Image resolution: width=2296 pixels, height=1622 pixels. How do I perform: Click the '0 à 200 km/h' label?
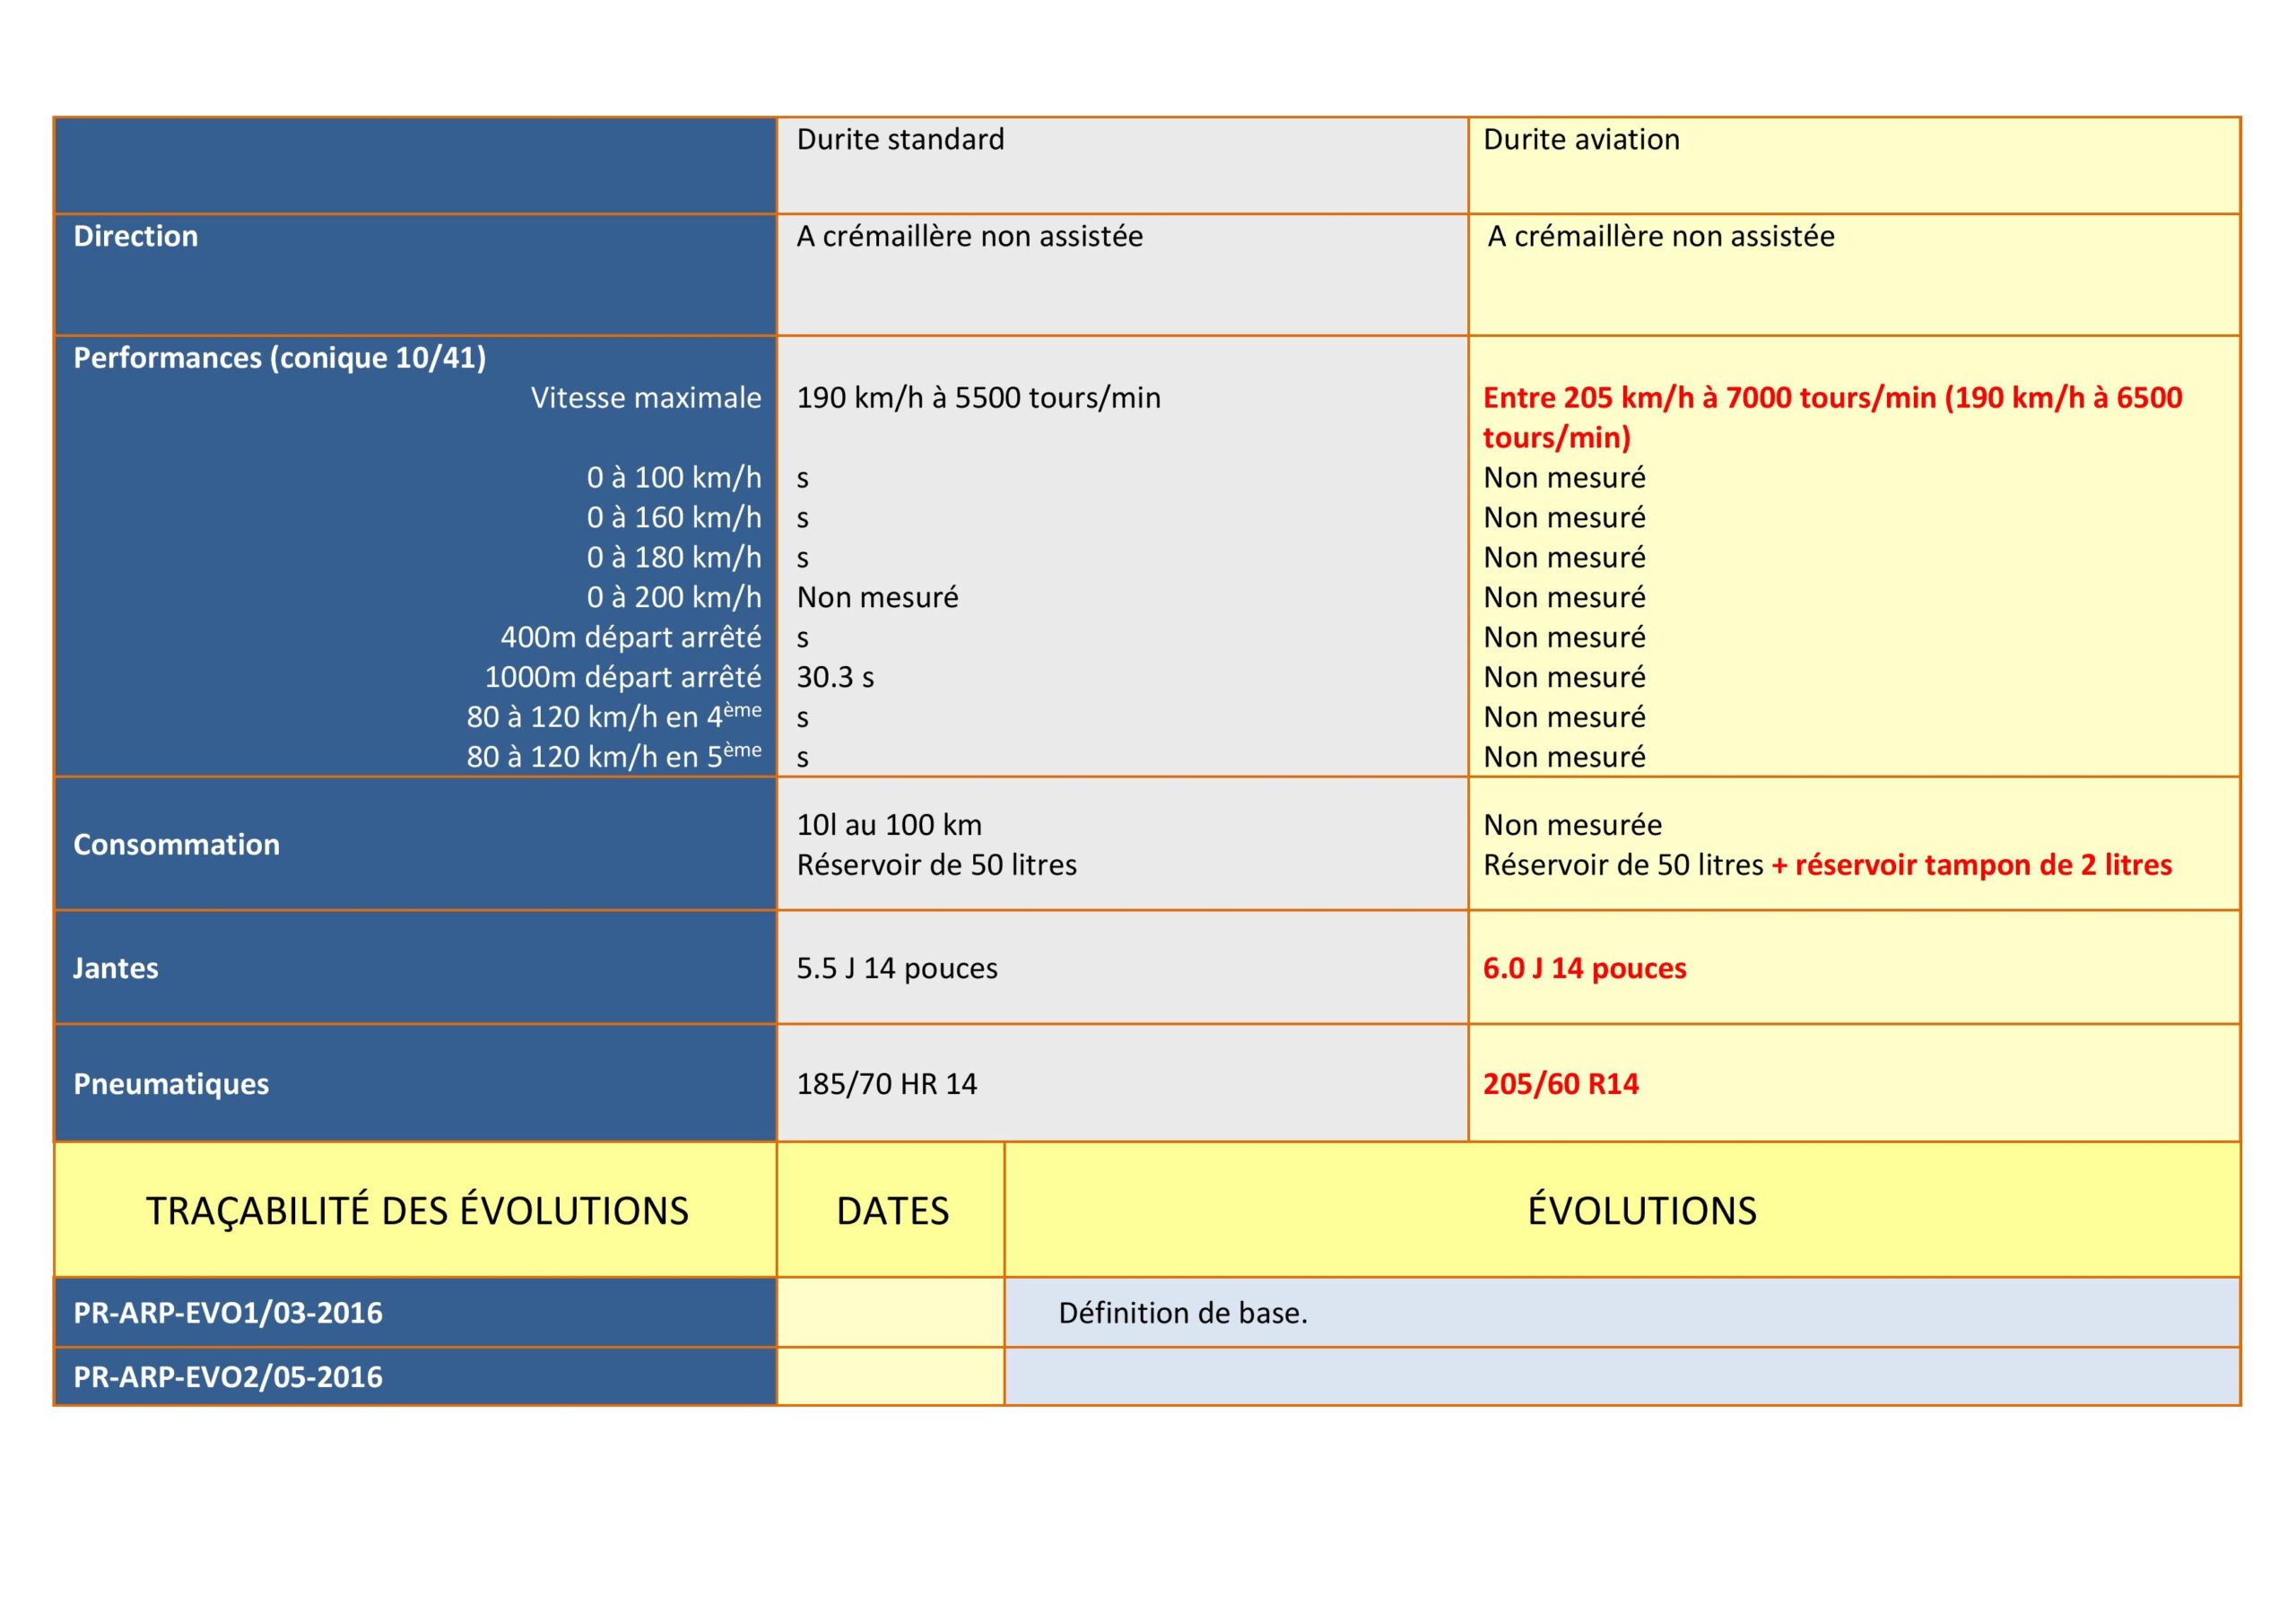674,598
